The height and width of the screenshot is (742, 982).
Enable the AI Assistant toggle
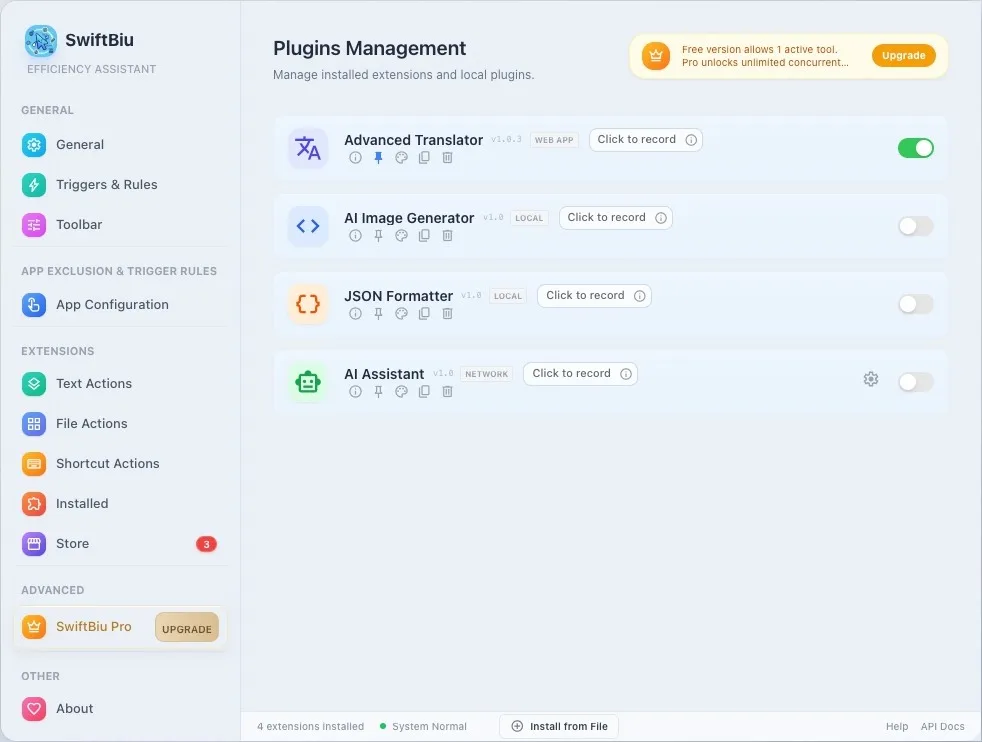pos(916,382)
